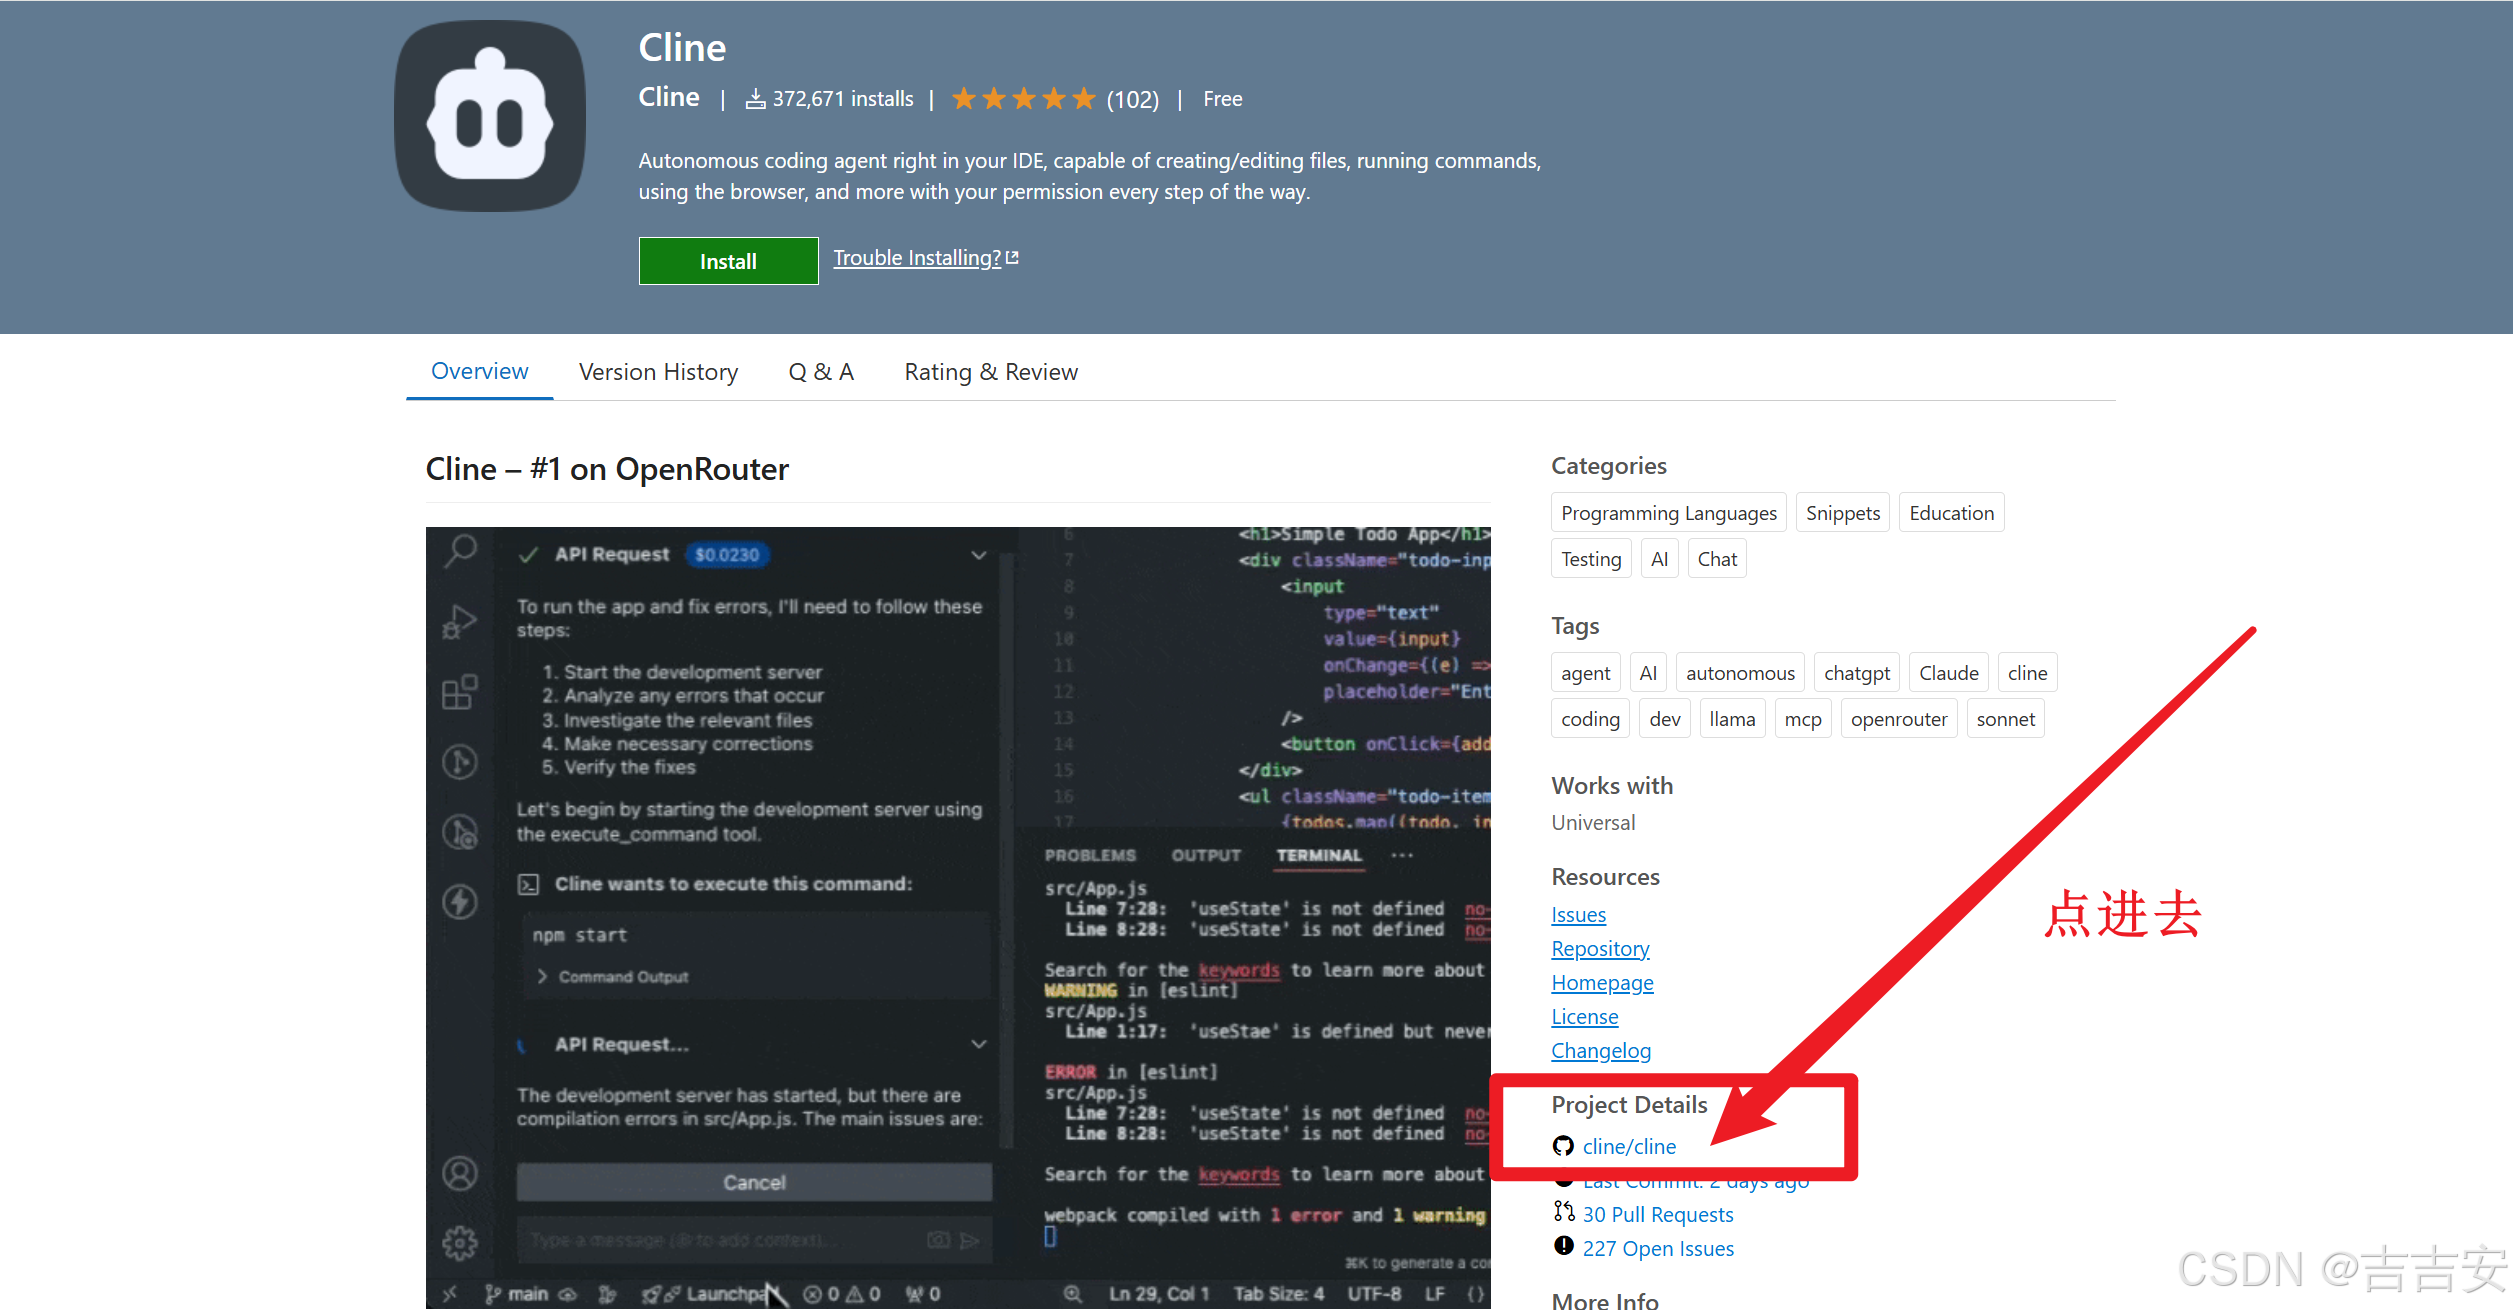Click the agent tag
The height and width of the screenshot is (1310, 2513).
coord(1585,673)
